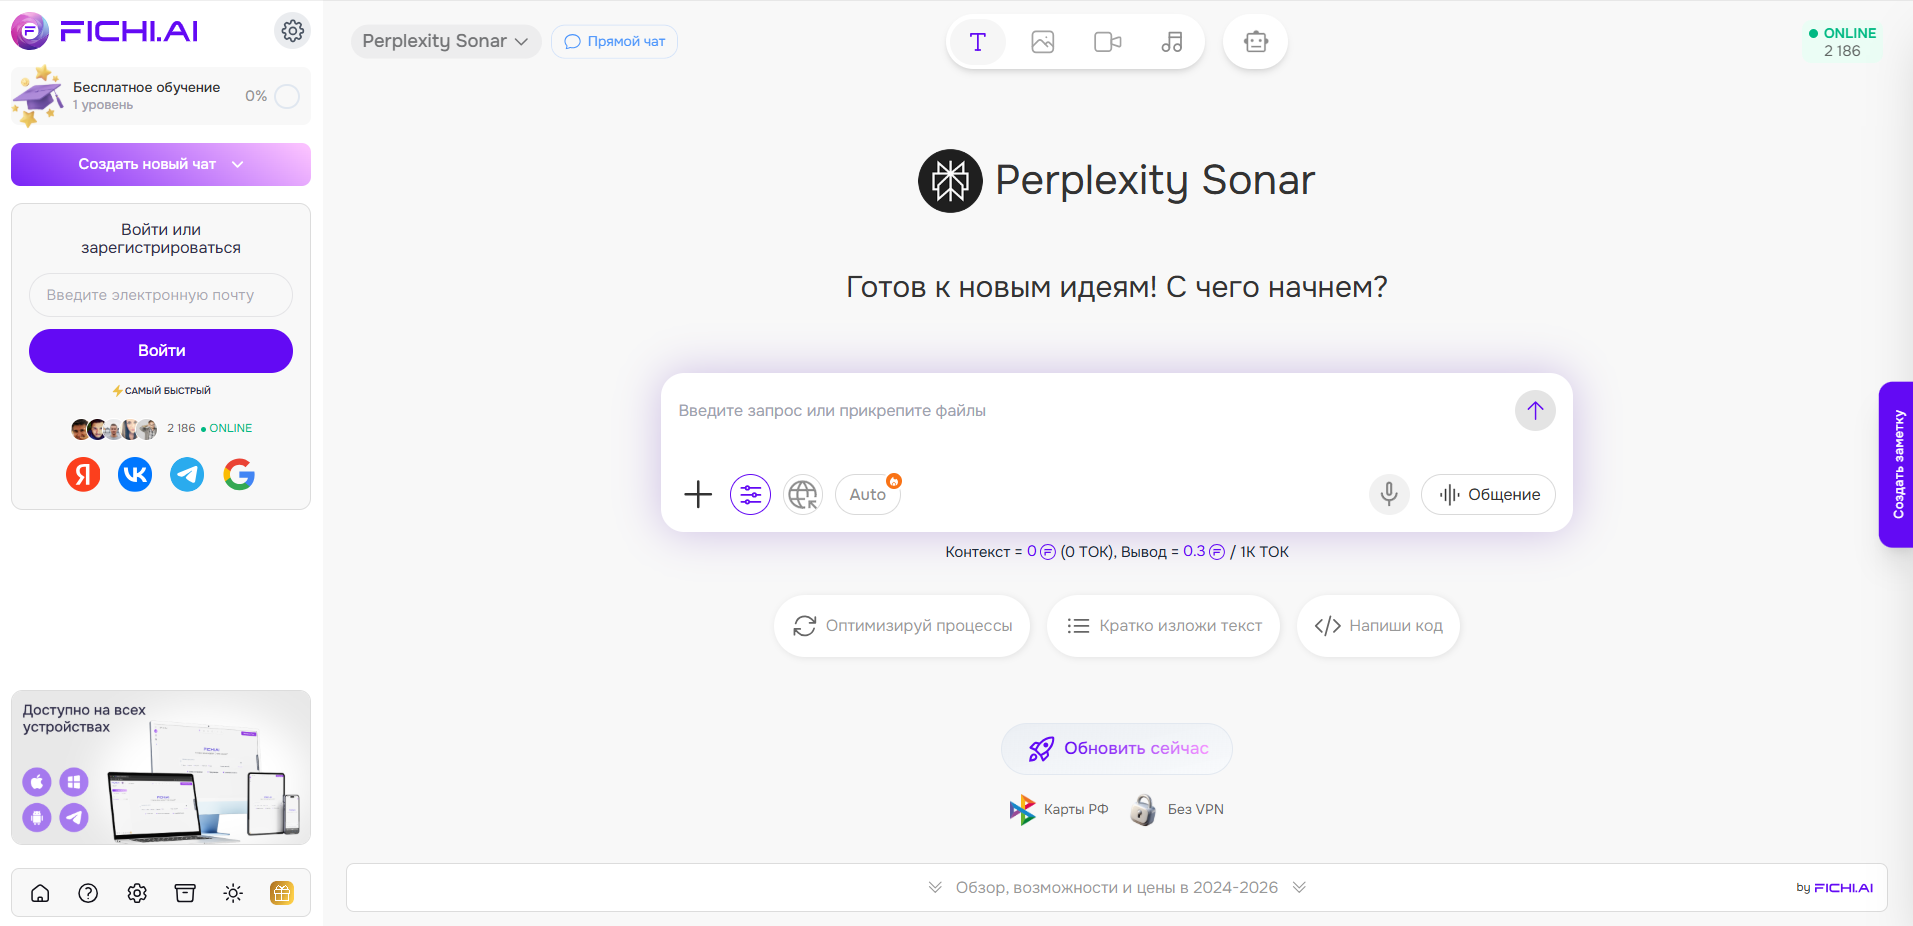
Task: Open settings gear in bottom bar
Action: click(137, 893)
